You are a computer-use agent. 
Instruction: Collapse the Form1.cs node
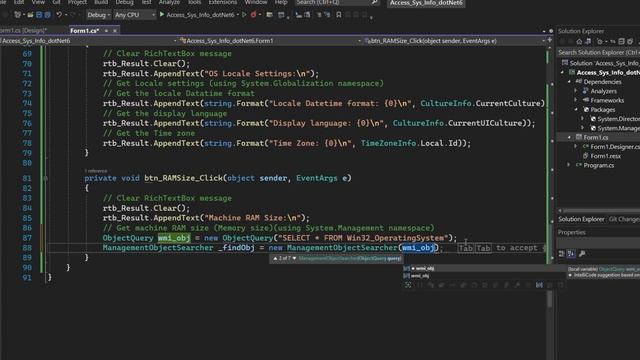[569, 137]
